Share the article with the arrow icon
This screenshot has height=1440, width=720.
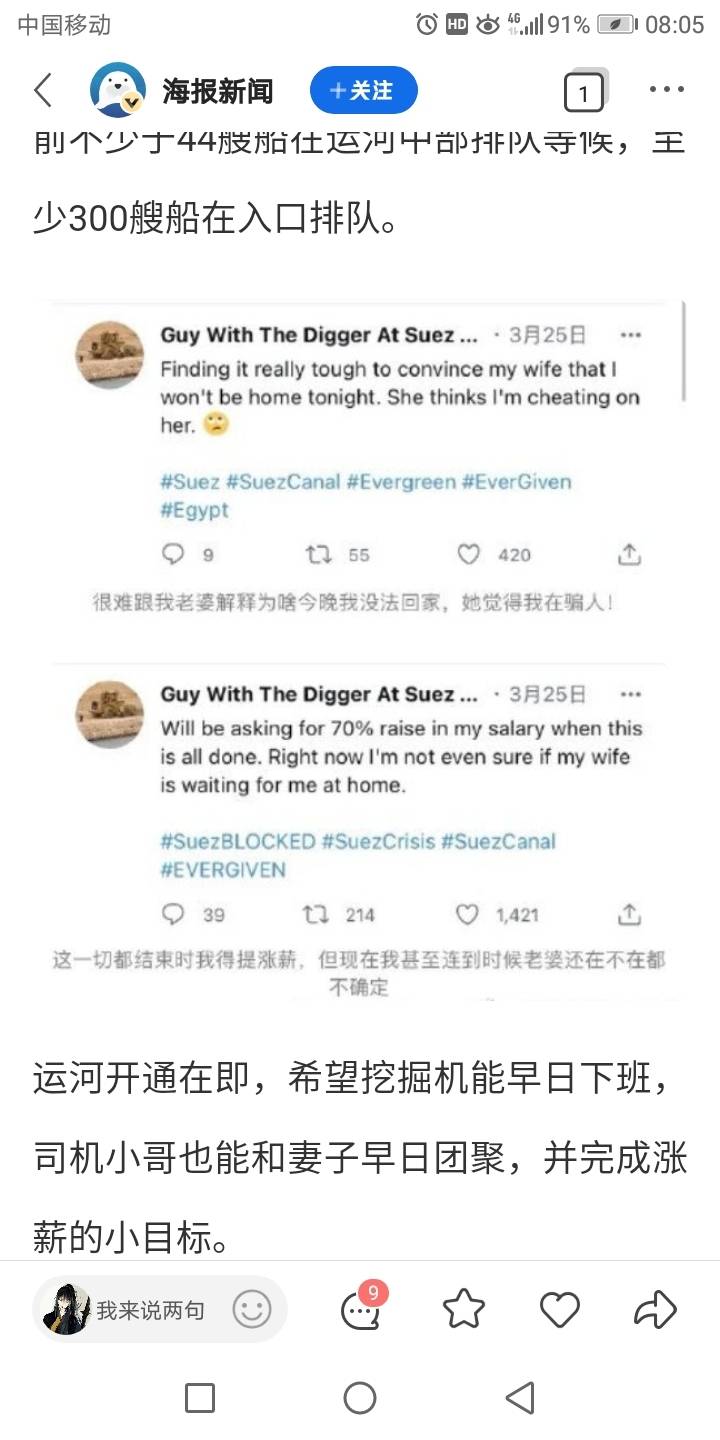[x=656, y=1309]
